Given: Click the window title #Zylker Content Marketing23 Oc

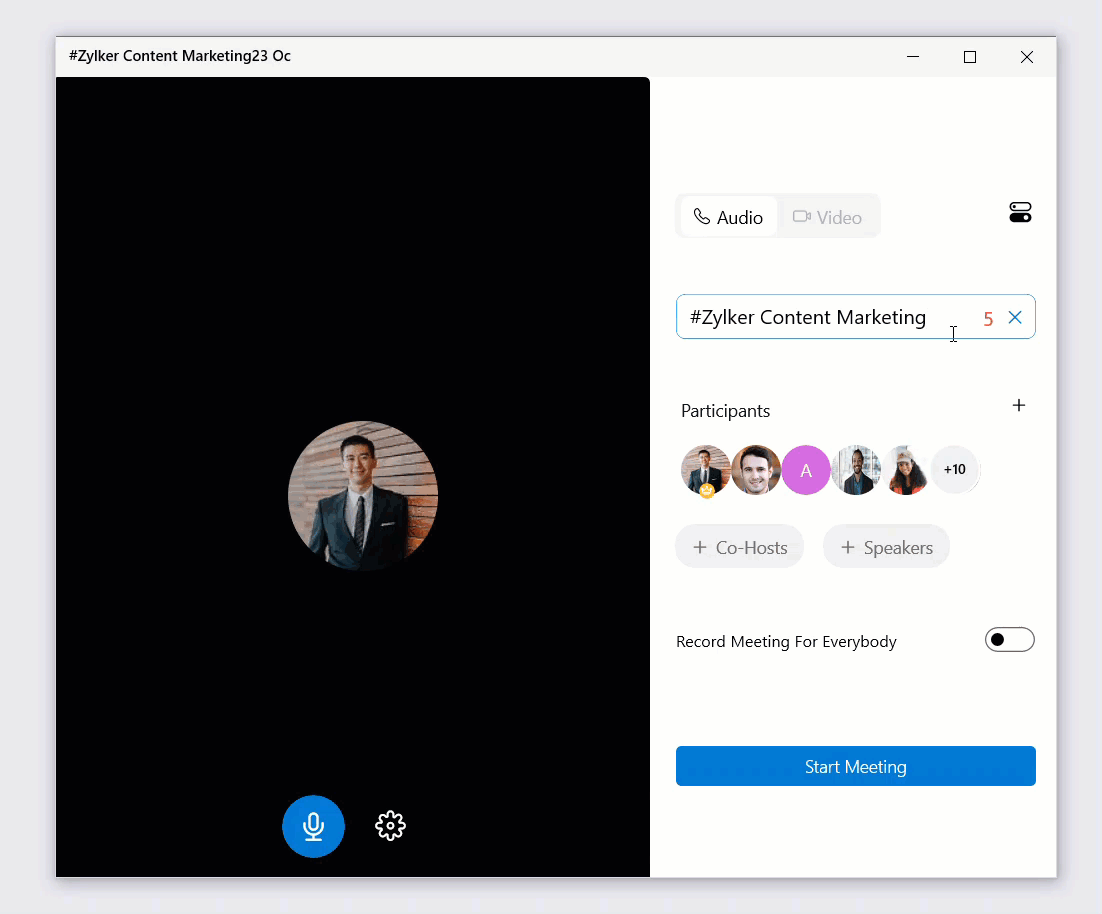Looking at the screenshot, I should pos(180,56).
